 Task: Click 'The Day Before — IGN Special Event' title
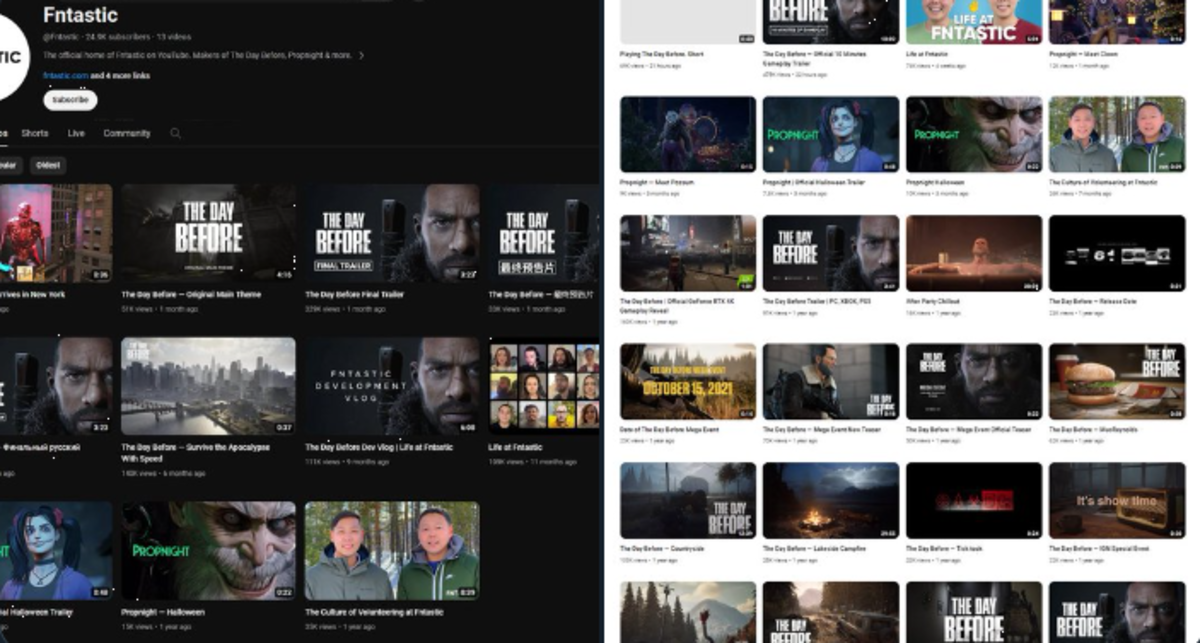point(1099,549)
